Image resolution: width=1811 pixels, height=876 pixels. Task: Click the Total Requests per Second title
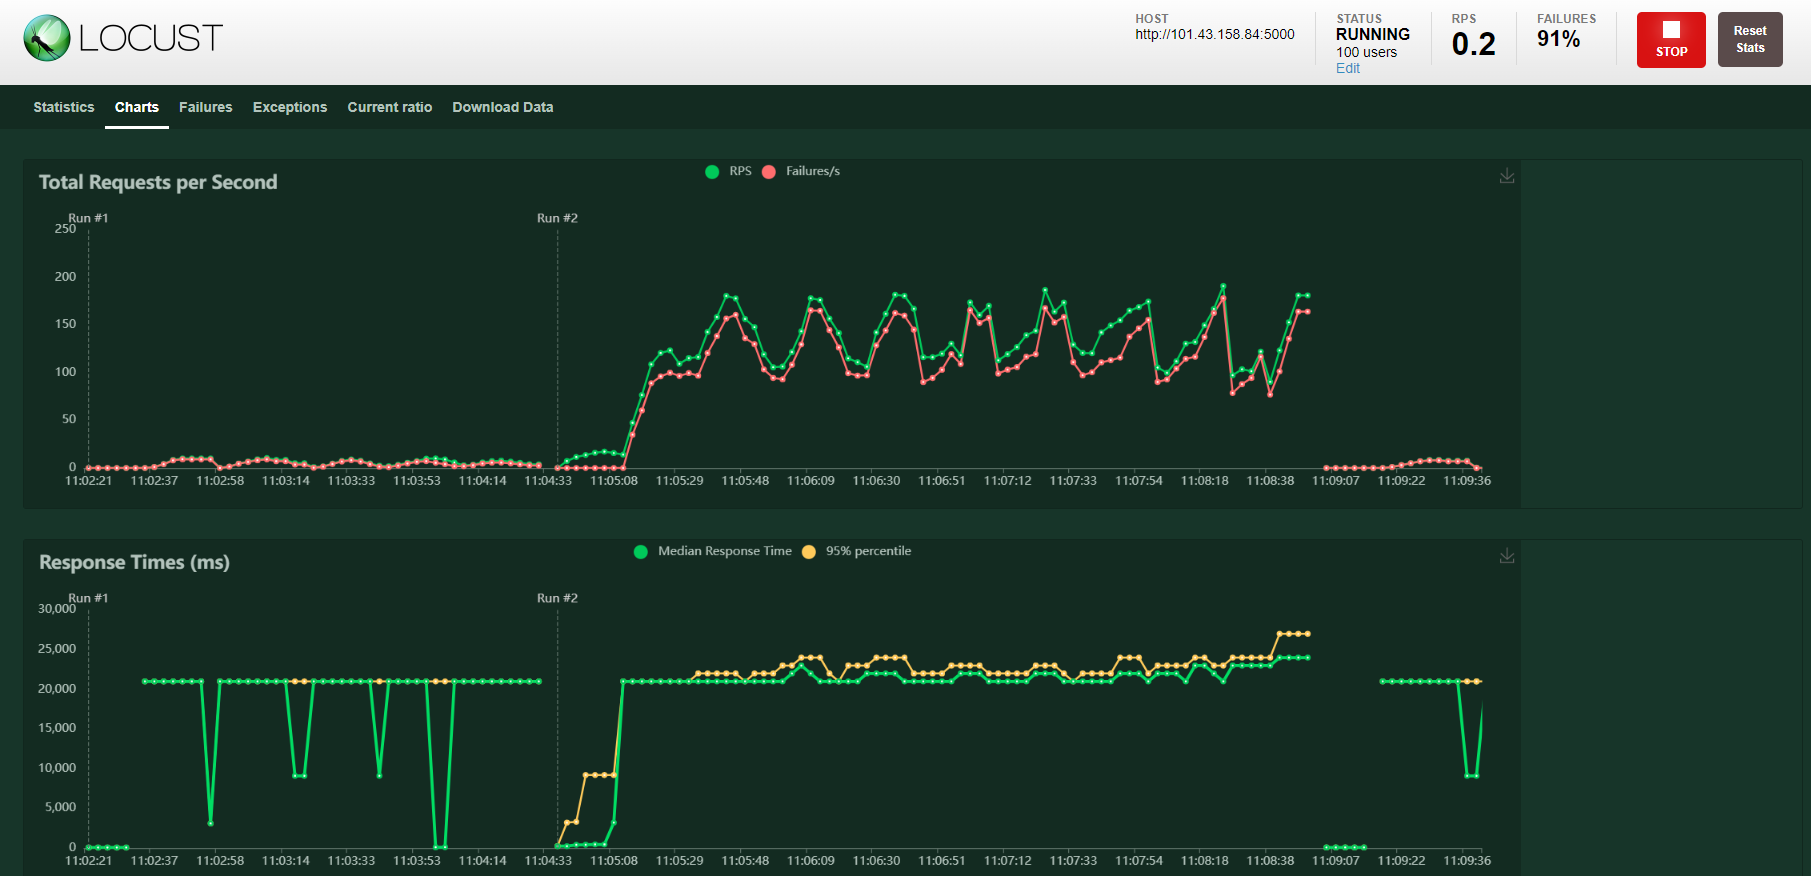point(158,182)
